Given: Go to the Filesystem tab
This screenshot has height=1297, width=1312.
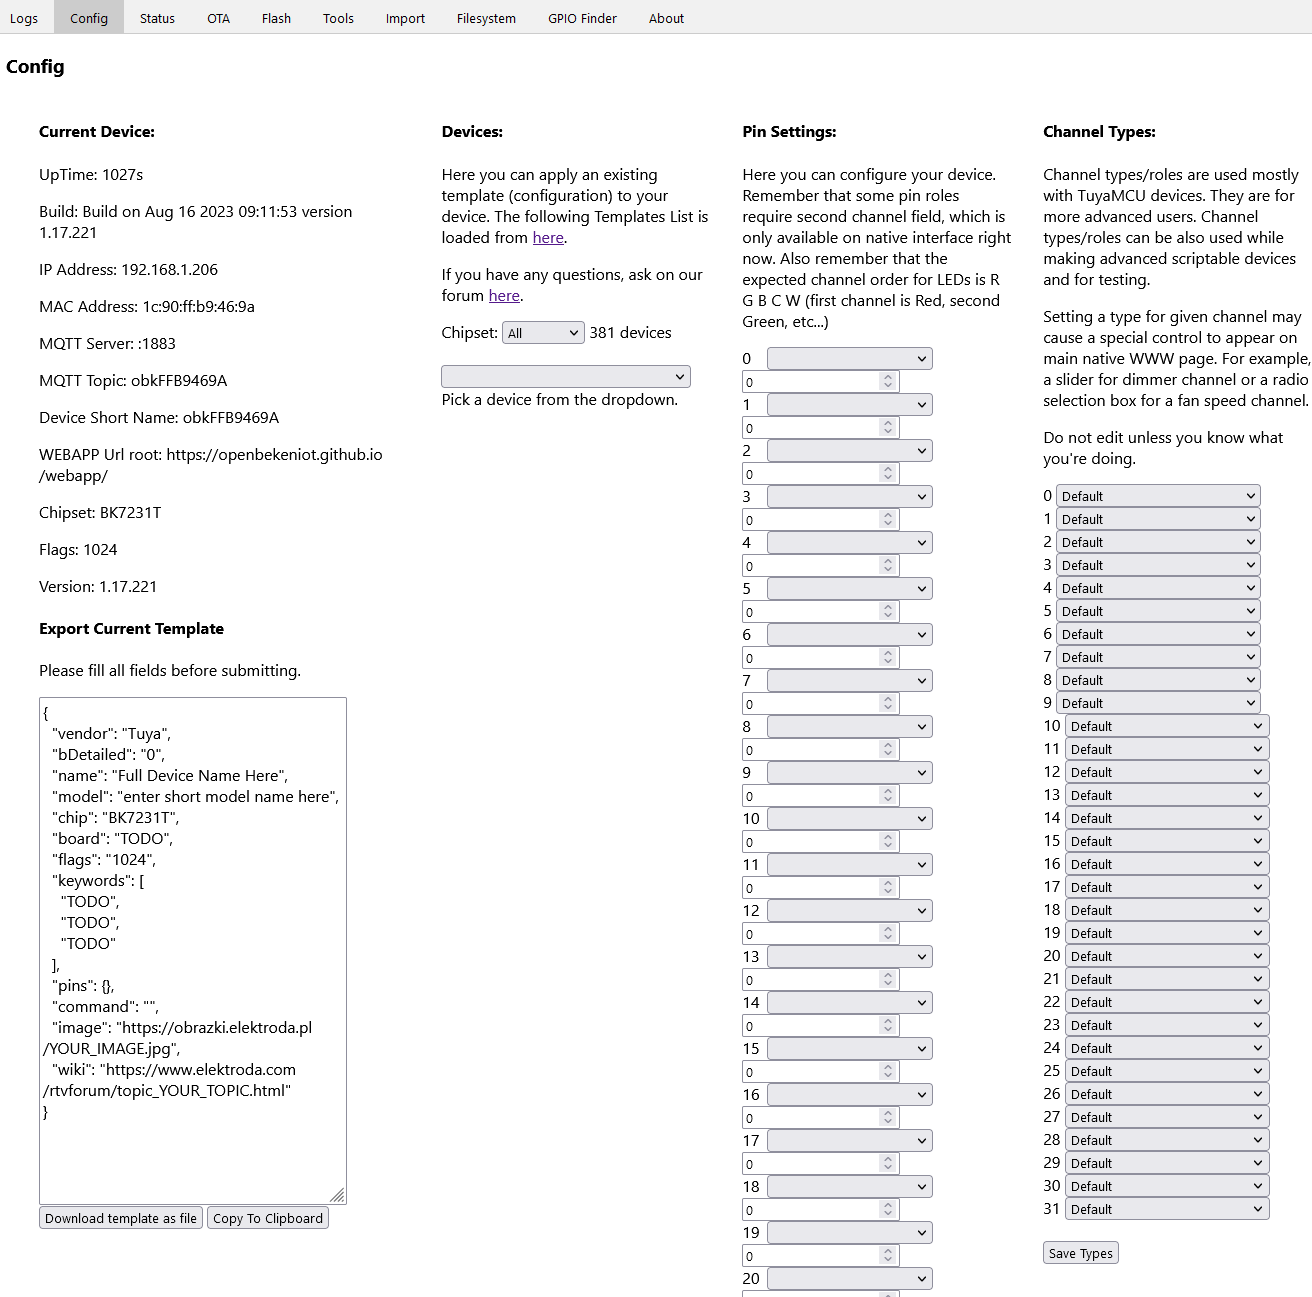Looking at the screenshot, I should click(486, 18).
